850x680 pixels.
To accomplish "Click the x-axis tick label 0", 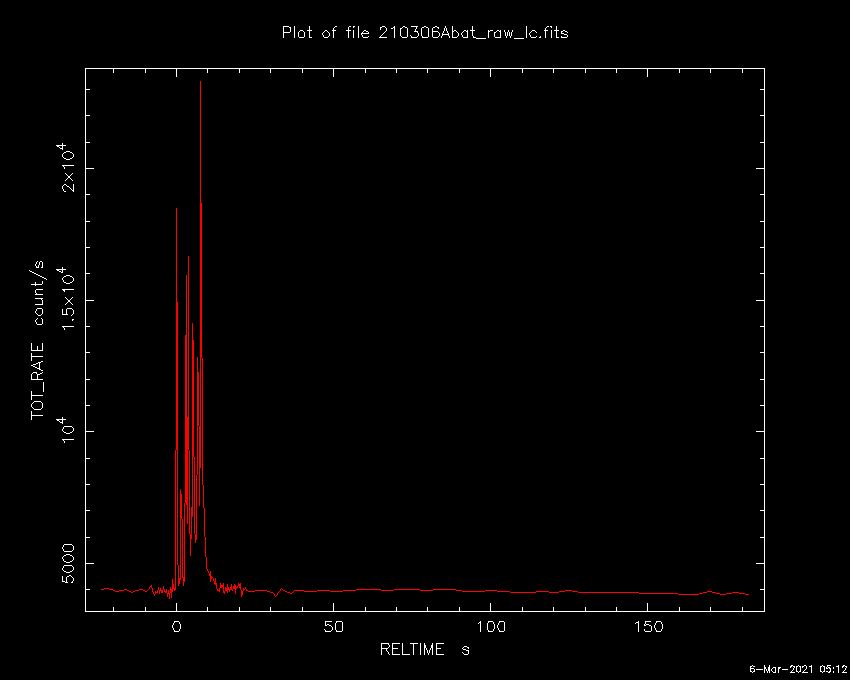I will [x=176, y=627].
